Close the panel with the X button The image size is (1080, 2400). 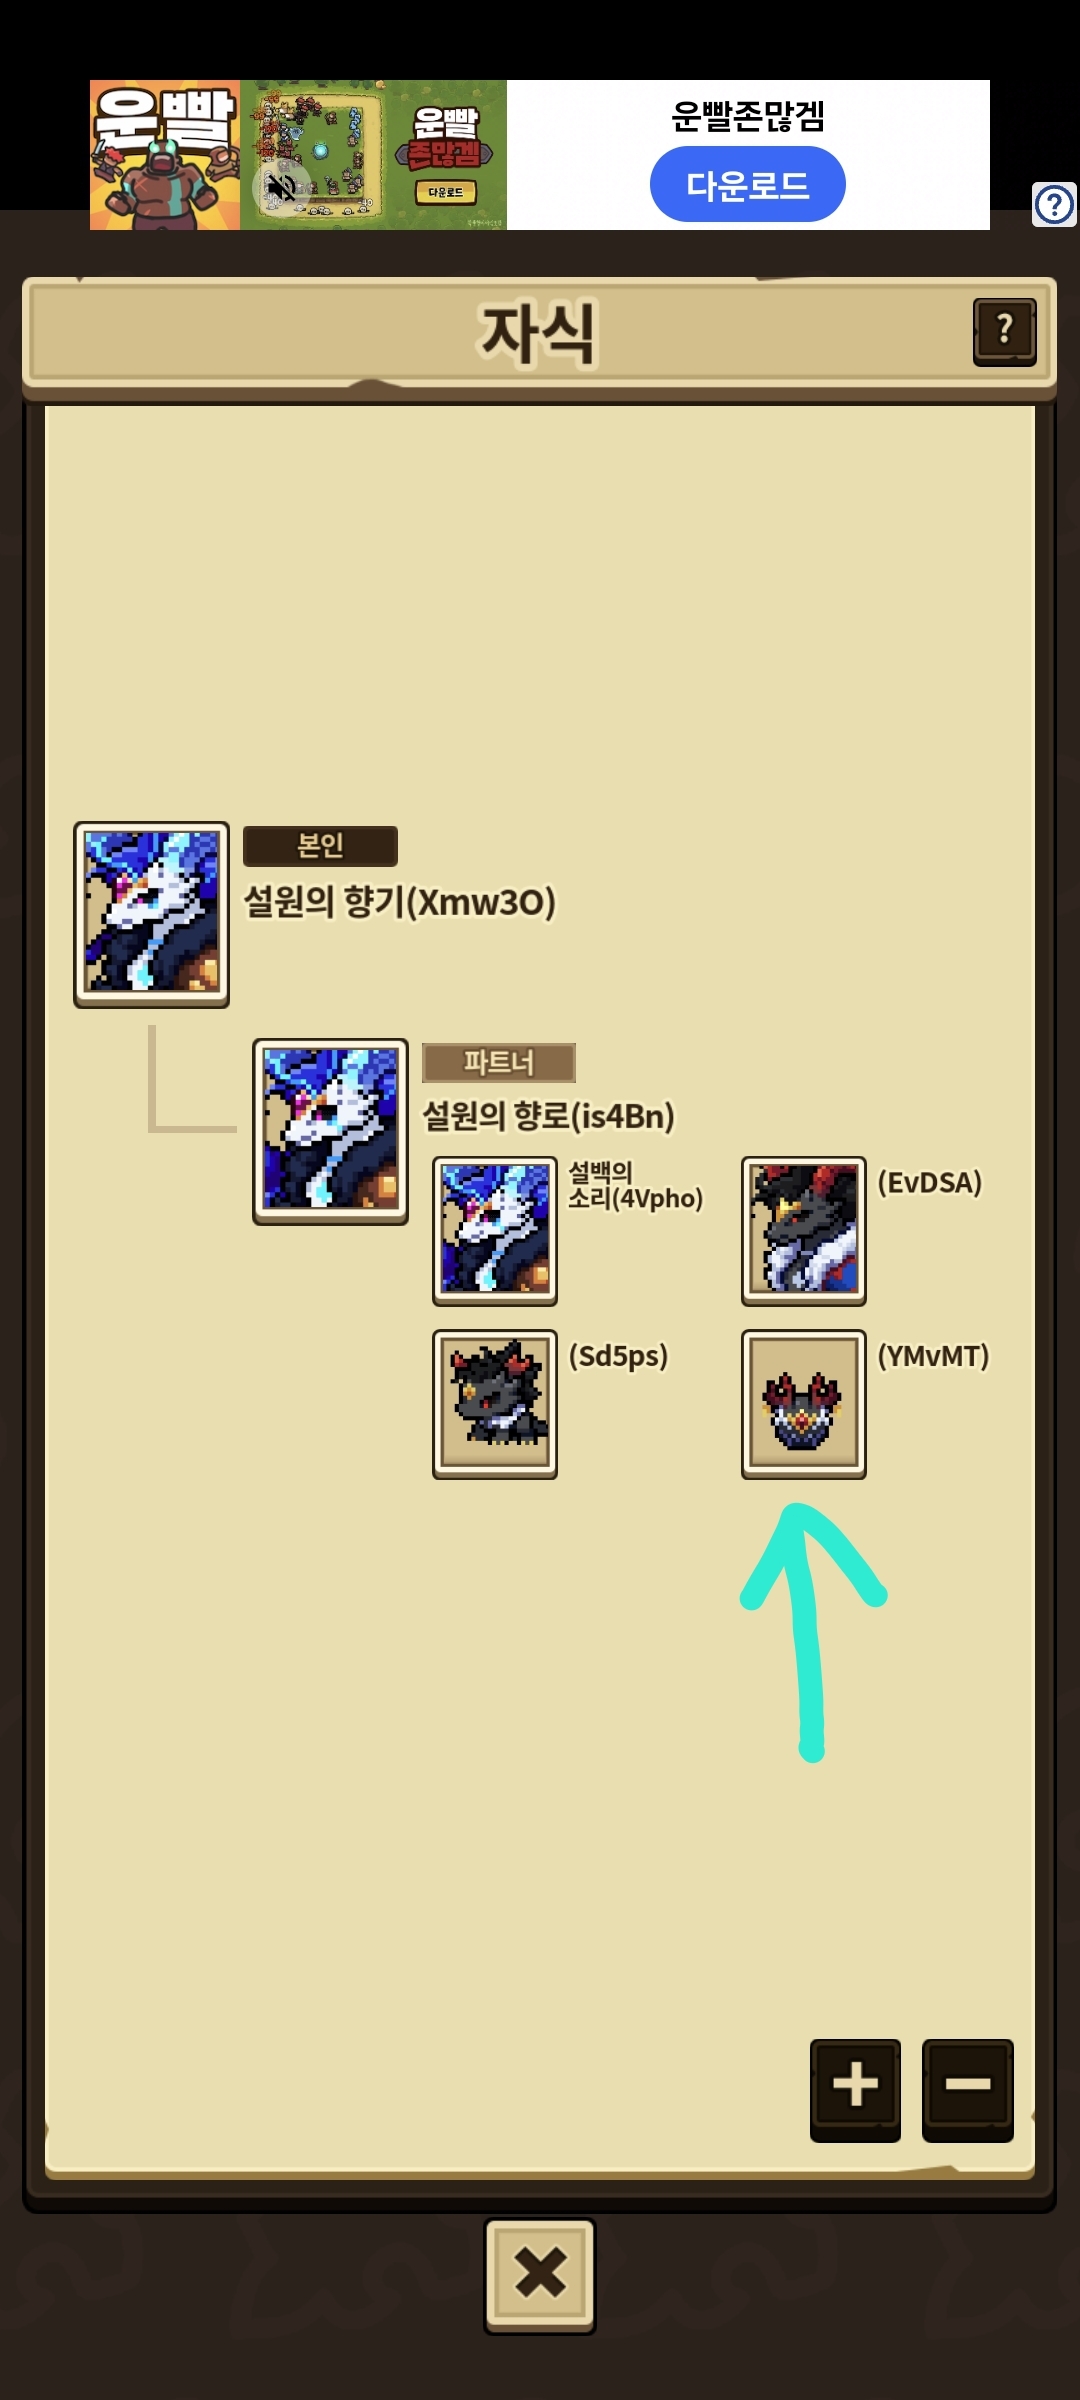click(x=540, y=2275)
